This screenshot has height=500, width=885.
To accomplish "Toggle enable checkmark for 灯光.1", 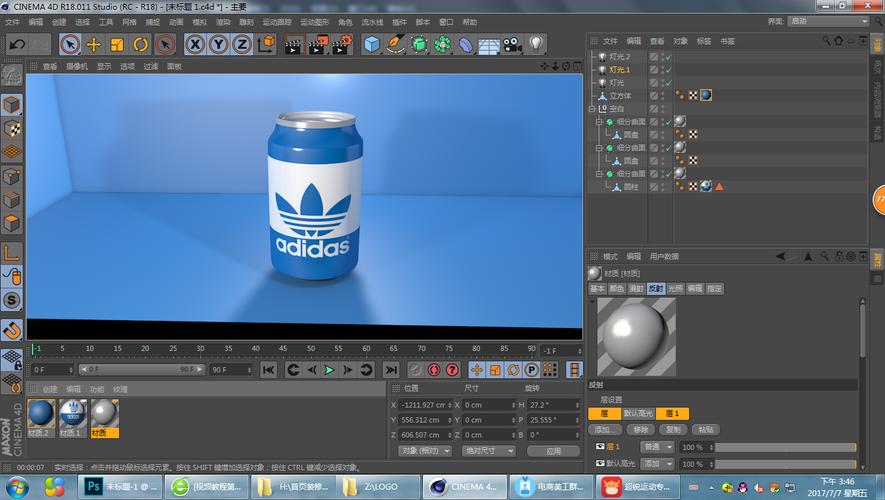I will 669,70.
